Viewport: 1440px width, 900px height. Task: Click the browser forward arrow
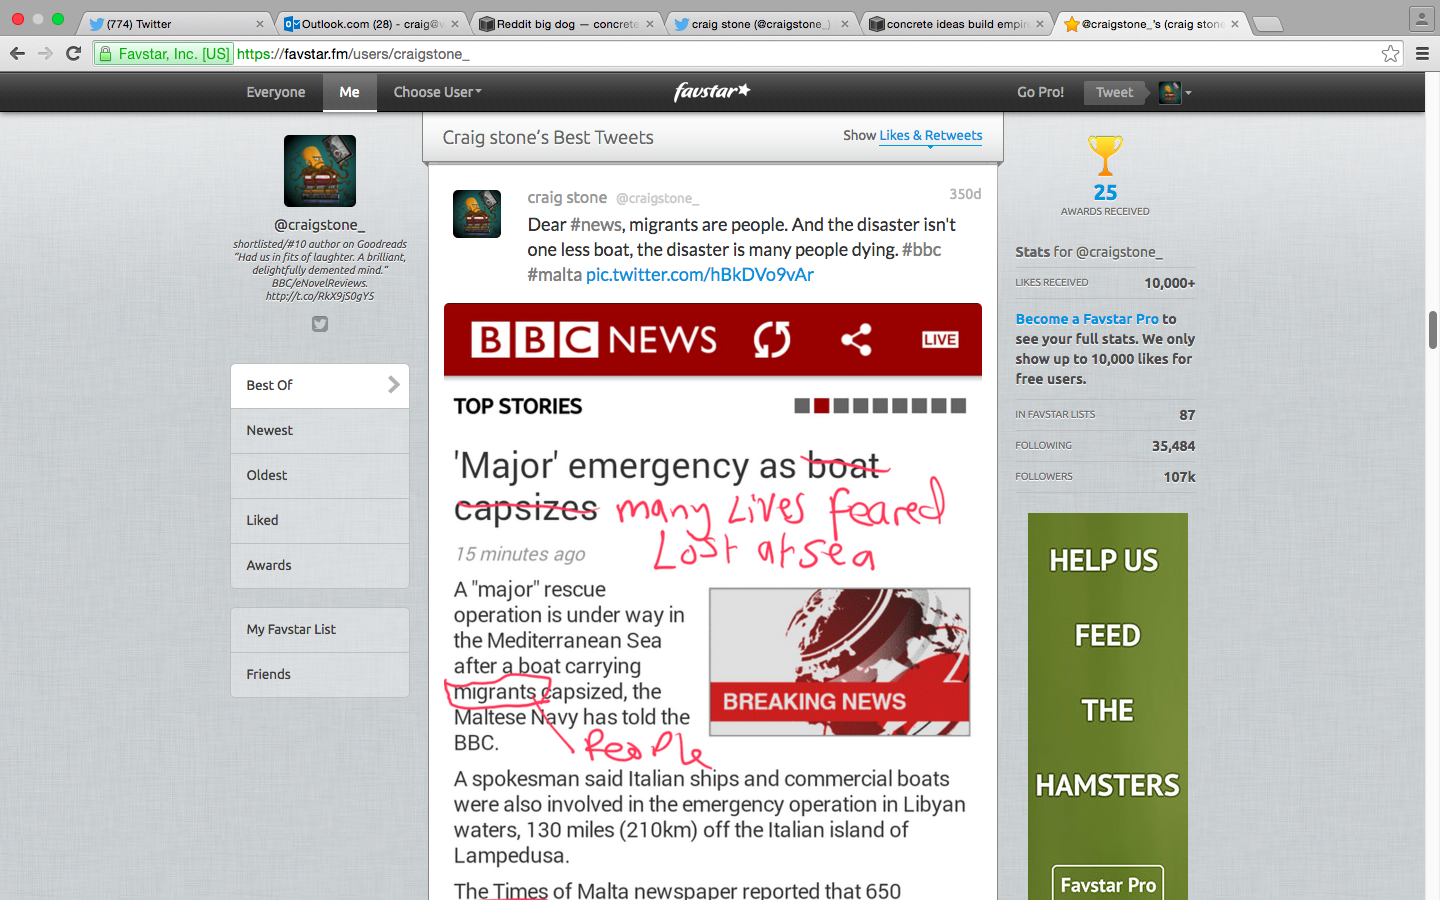tap(45, 53)
